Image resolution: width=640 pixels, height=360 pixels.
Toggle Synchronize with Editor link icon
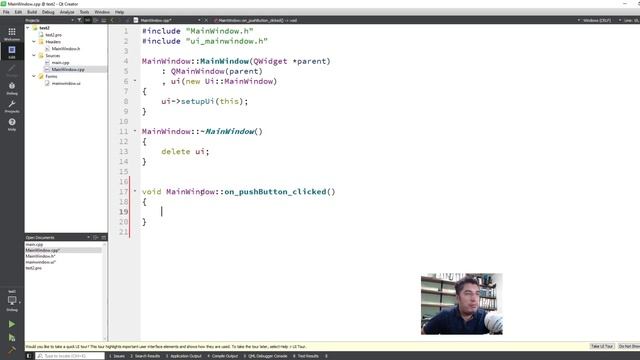(87, 20)
